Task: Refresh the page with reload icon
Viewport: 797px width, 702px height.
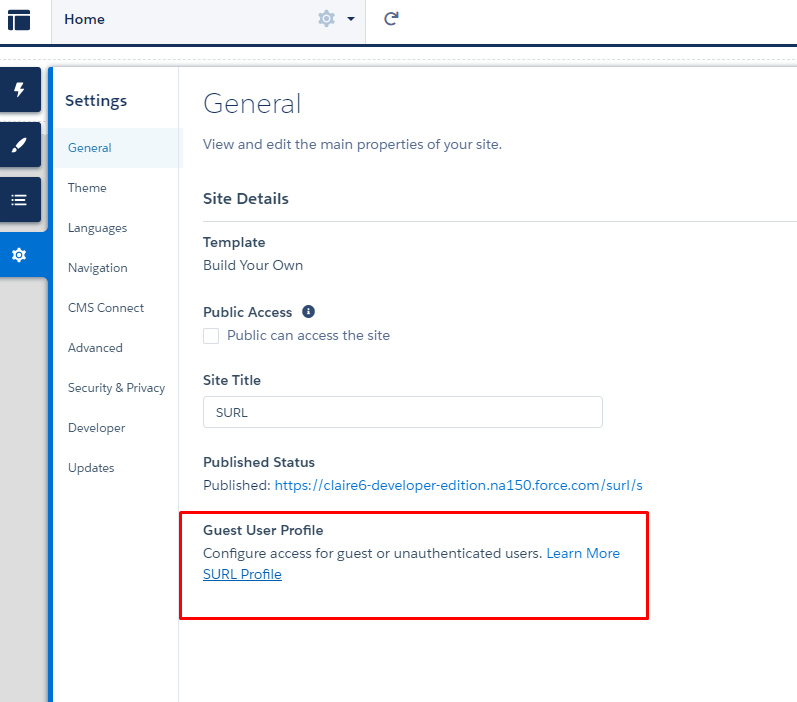Action: [392, 19]
